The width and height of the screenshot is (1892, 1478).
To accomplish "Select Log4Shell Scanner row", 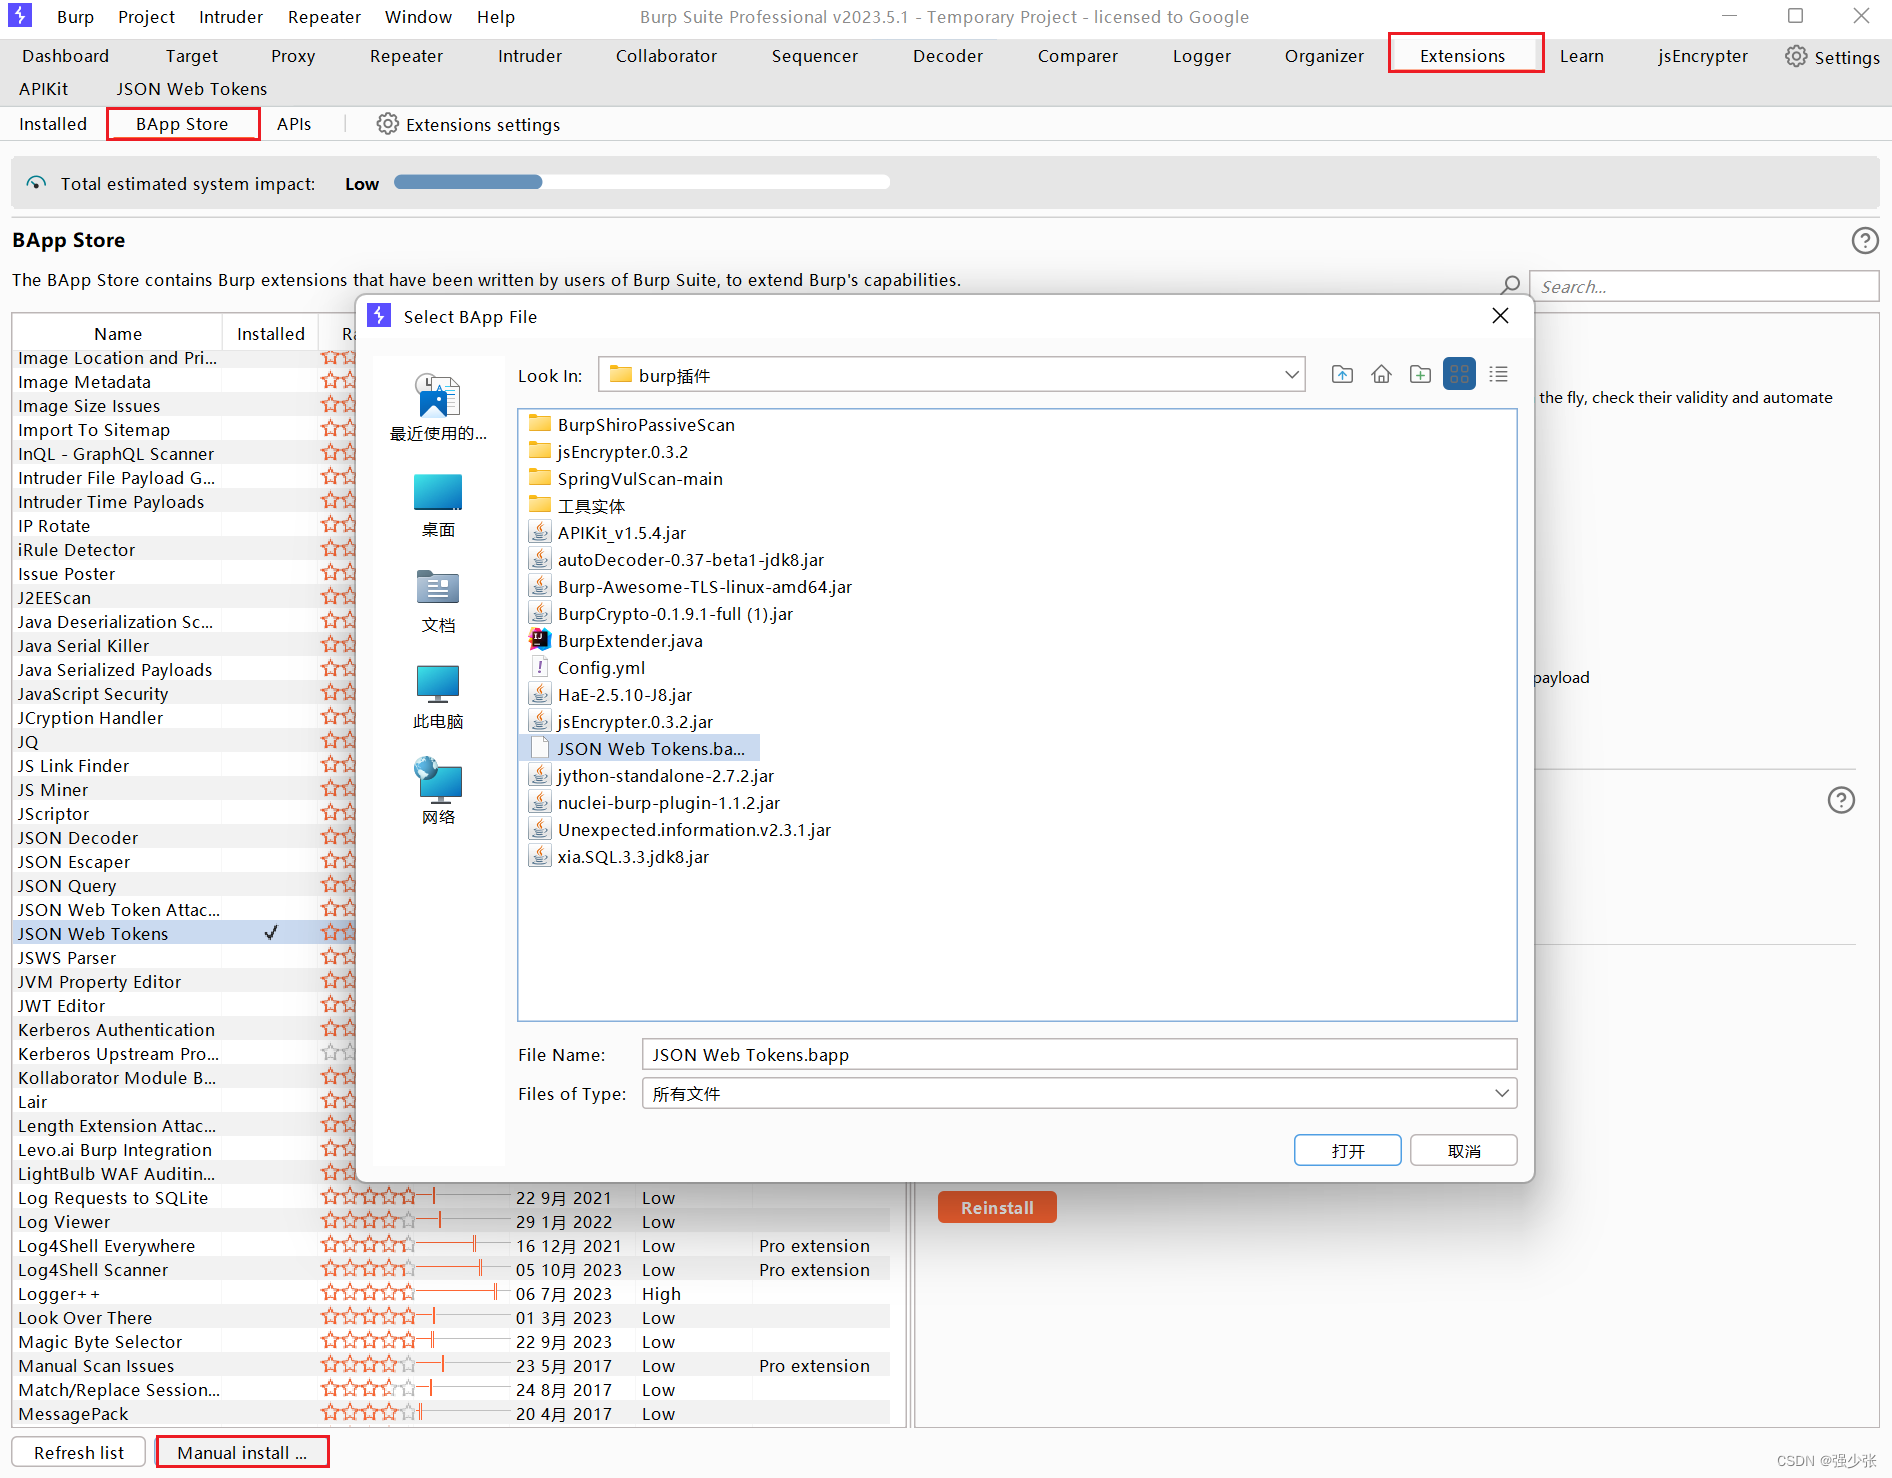I will 451,1269.
